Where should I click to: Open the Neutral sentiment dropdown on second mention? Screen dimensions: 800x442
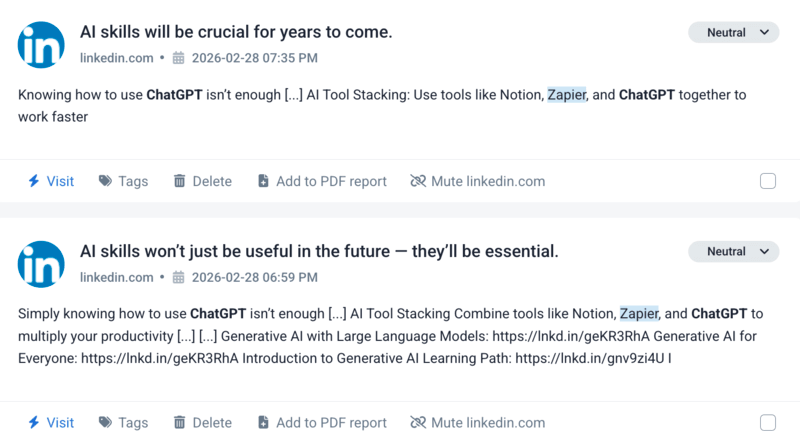733,251
